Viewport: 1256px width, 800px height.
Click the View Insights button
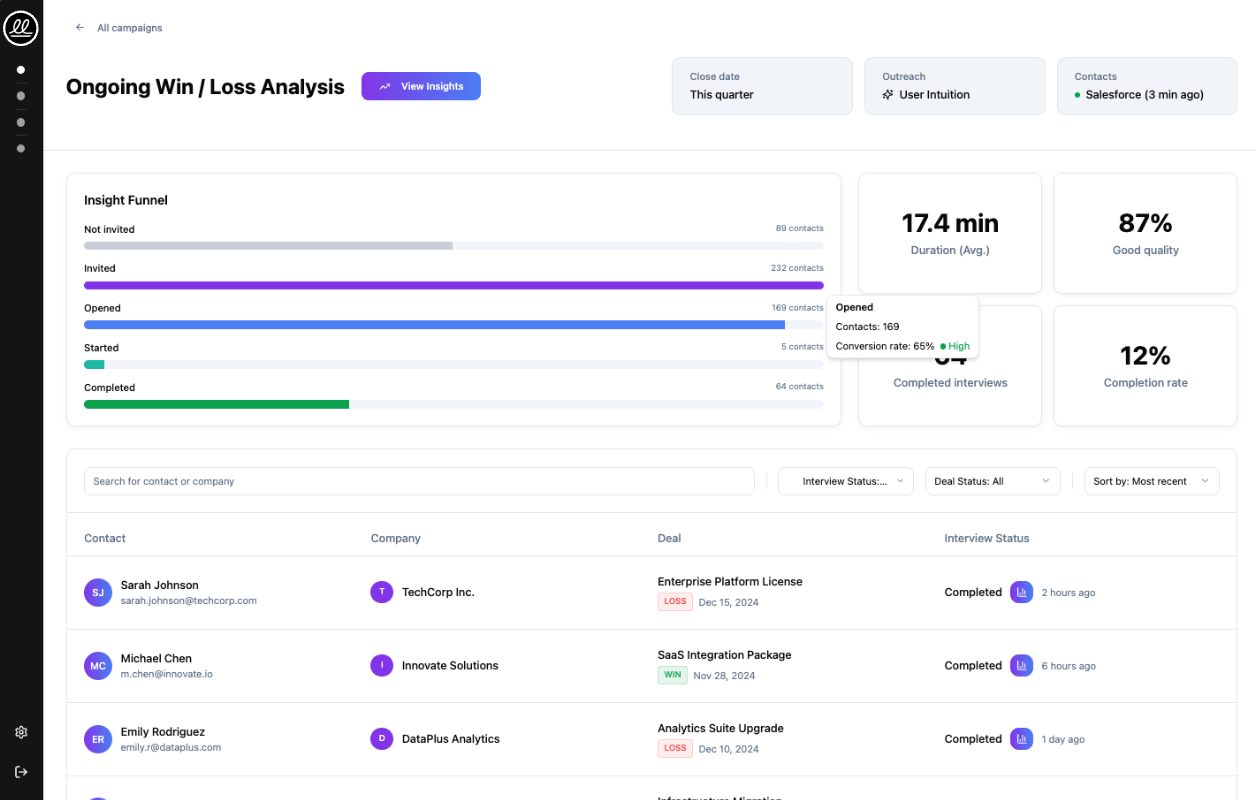(421, 87)
